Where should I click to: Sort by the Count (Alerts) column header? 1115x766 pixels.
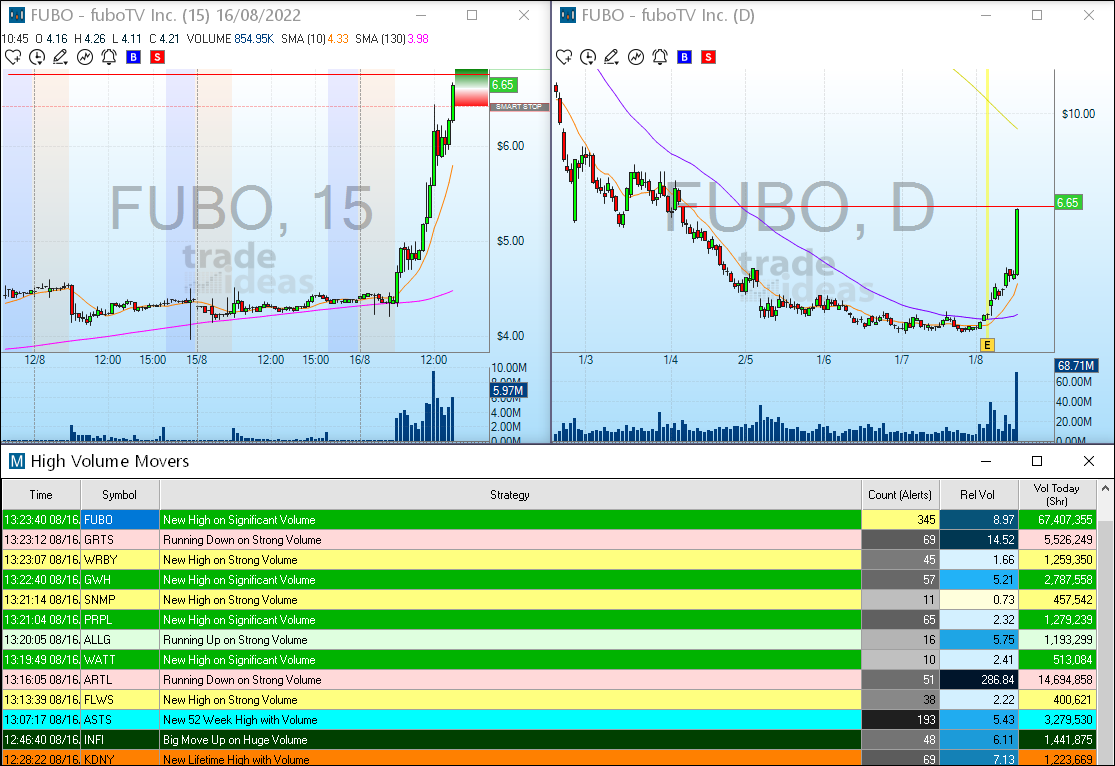tap(900, 495)
